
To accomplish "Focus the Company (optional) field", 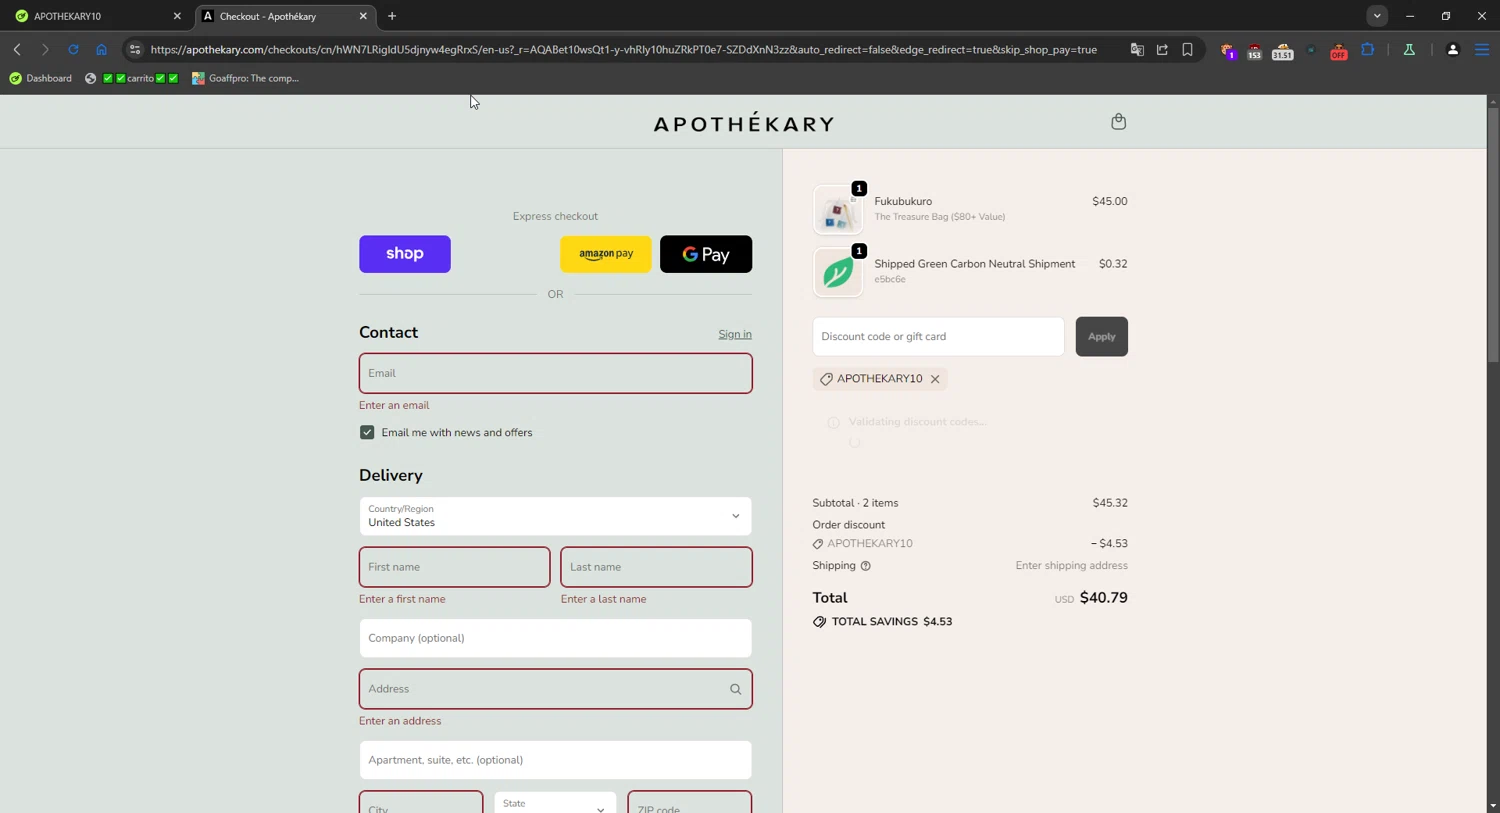I will pyautogui.click(x=555, y=638).
